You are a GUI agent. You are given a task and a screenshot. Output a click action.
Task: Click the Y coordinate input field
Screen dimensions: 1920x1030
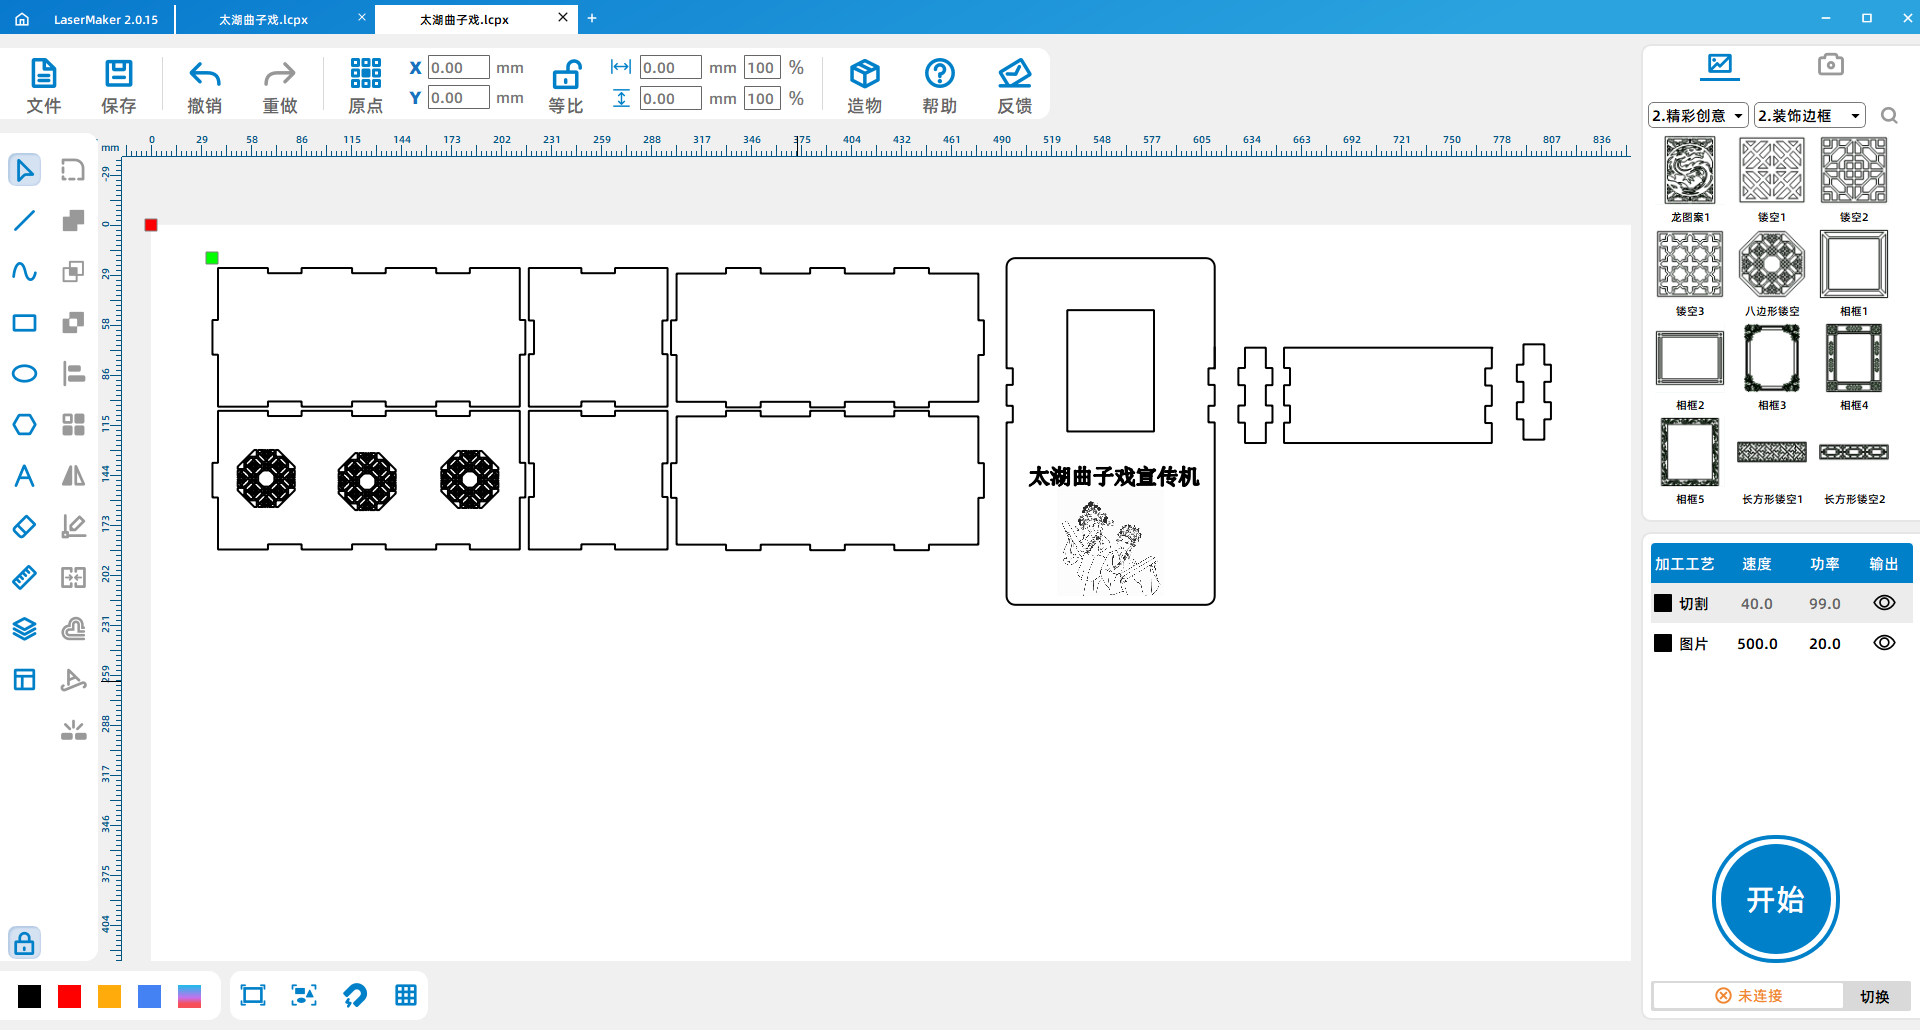pyautogui.click(x=459, y=98)
